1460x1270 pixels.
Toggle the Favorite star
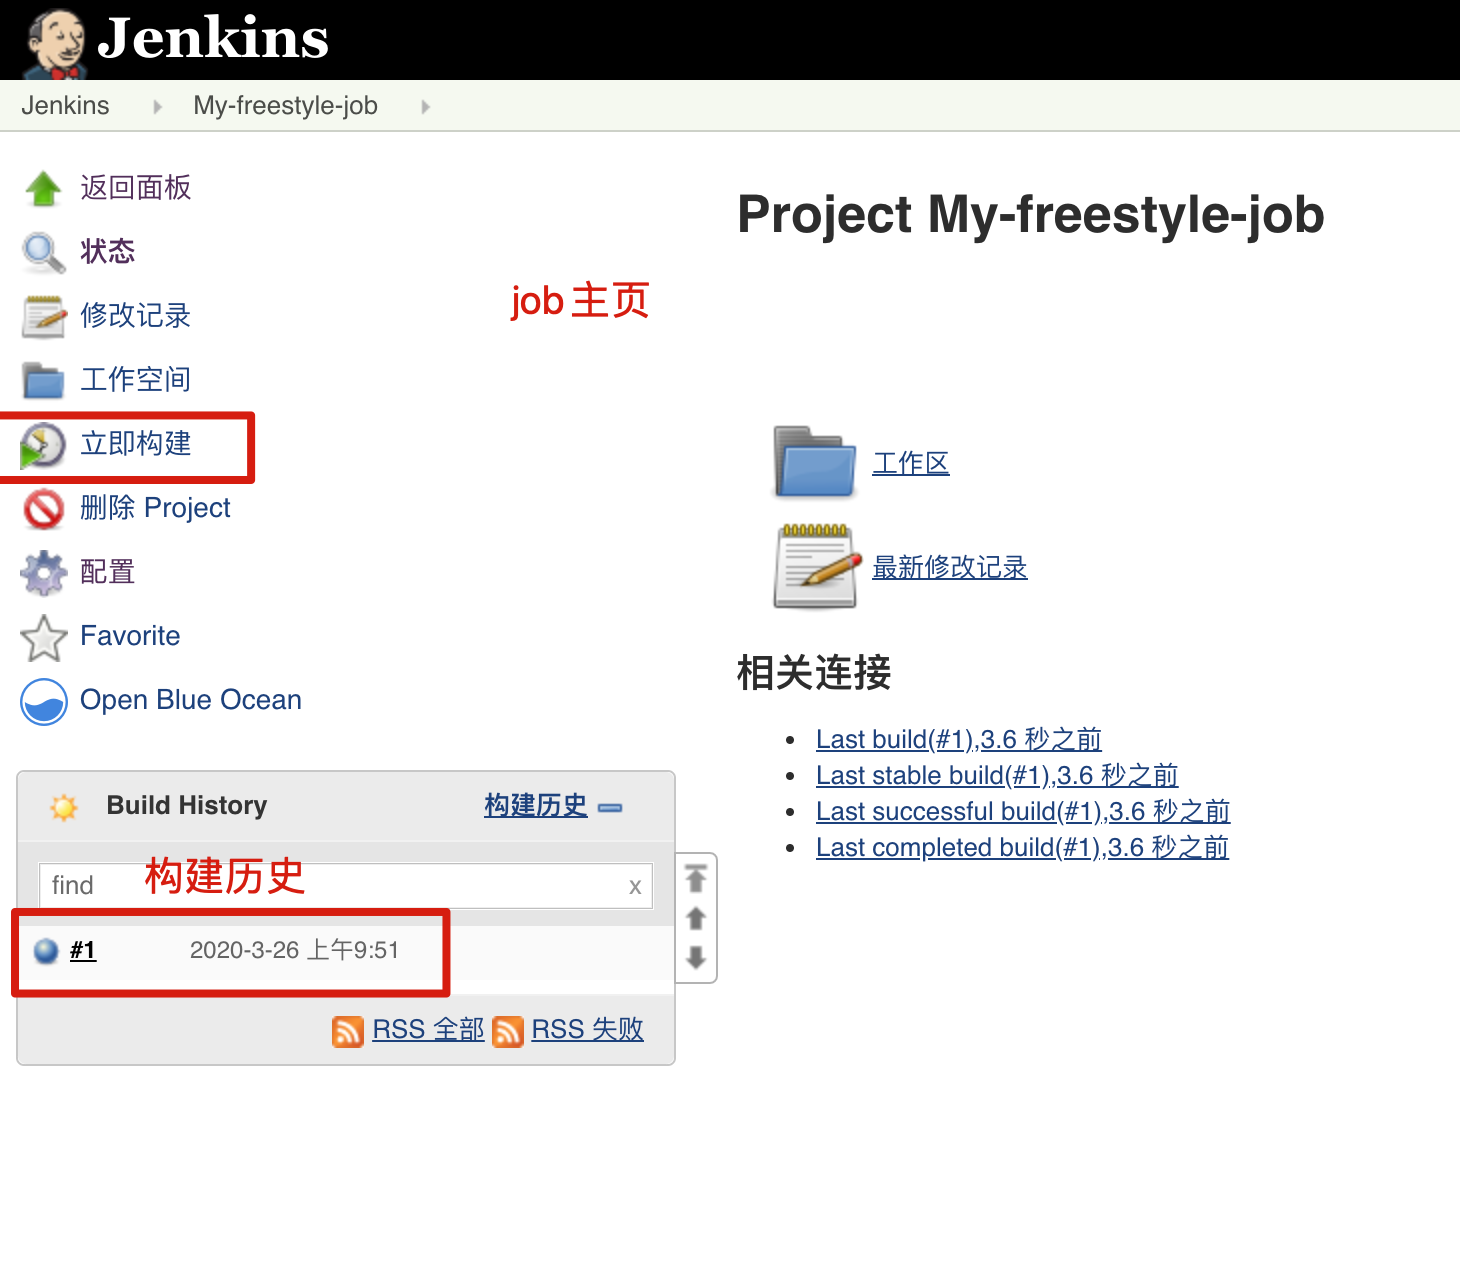coord(43,637)
